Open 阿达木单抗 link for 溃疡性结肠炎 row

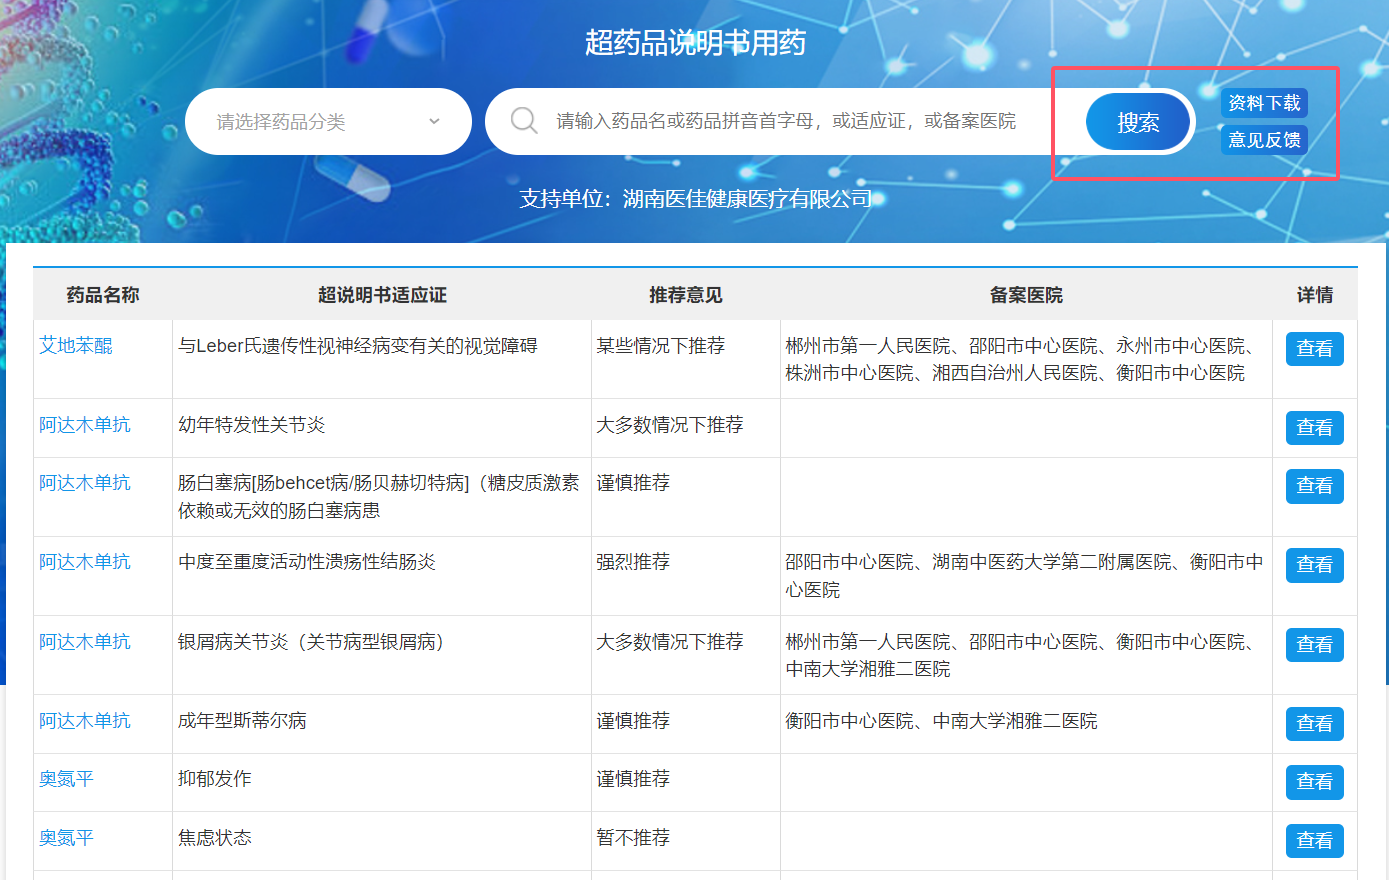[85, 562]
